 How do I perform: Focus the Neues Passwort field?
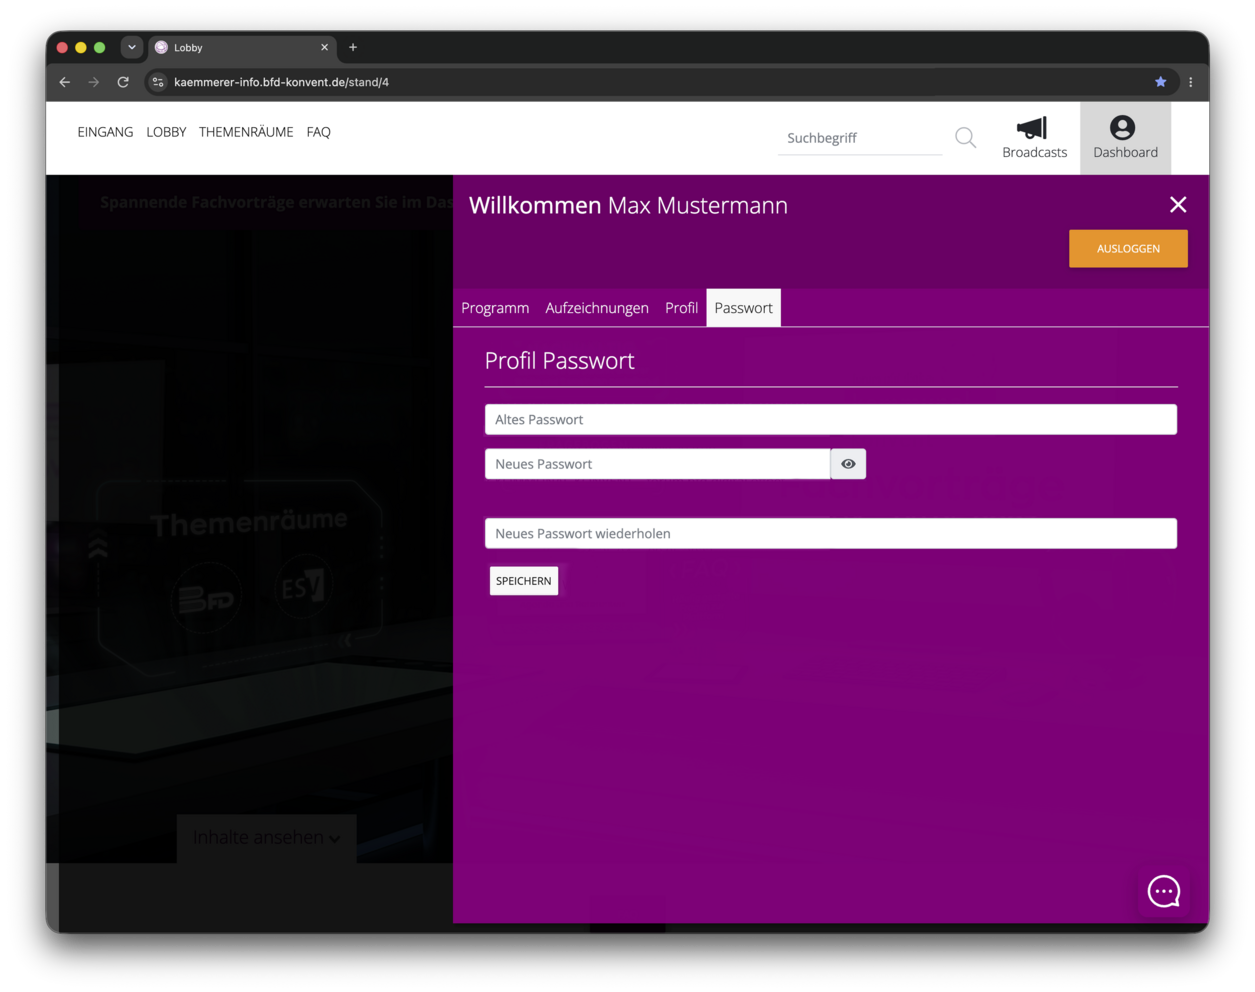point(658,464)
